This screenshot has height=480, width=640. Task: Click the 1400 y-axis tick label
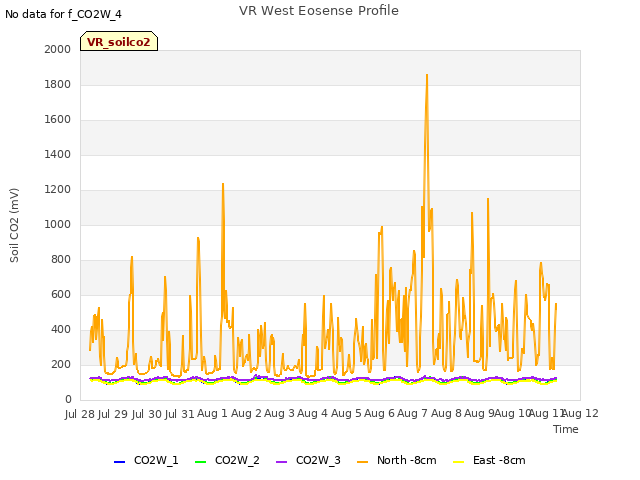pos(58,155)
